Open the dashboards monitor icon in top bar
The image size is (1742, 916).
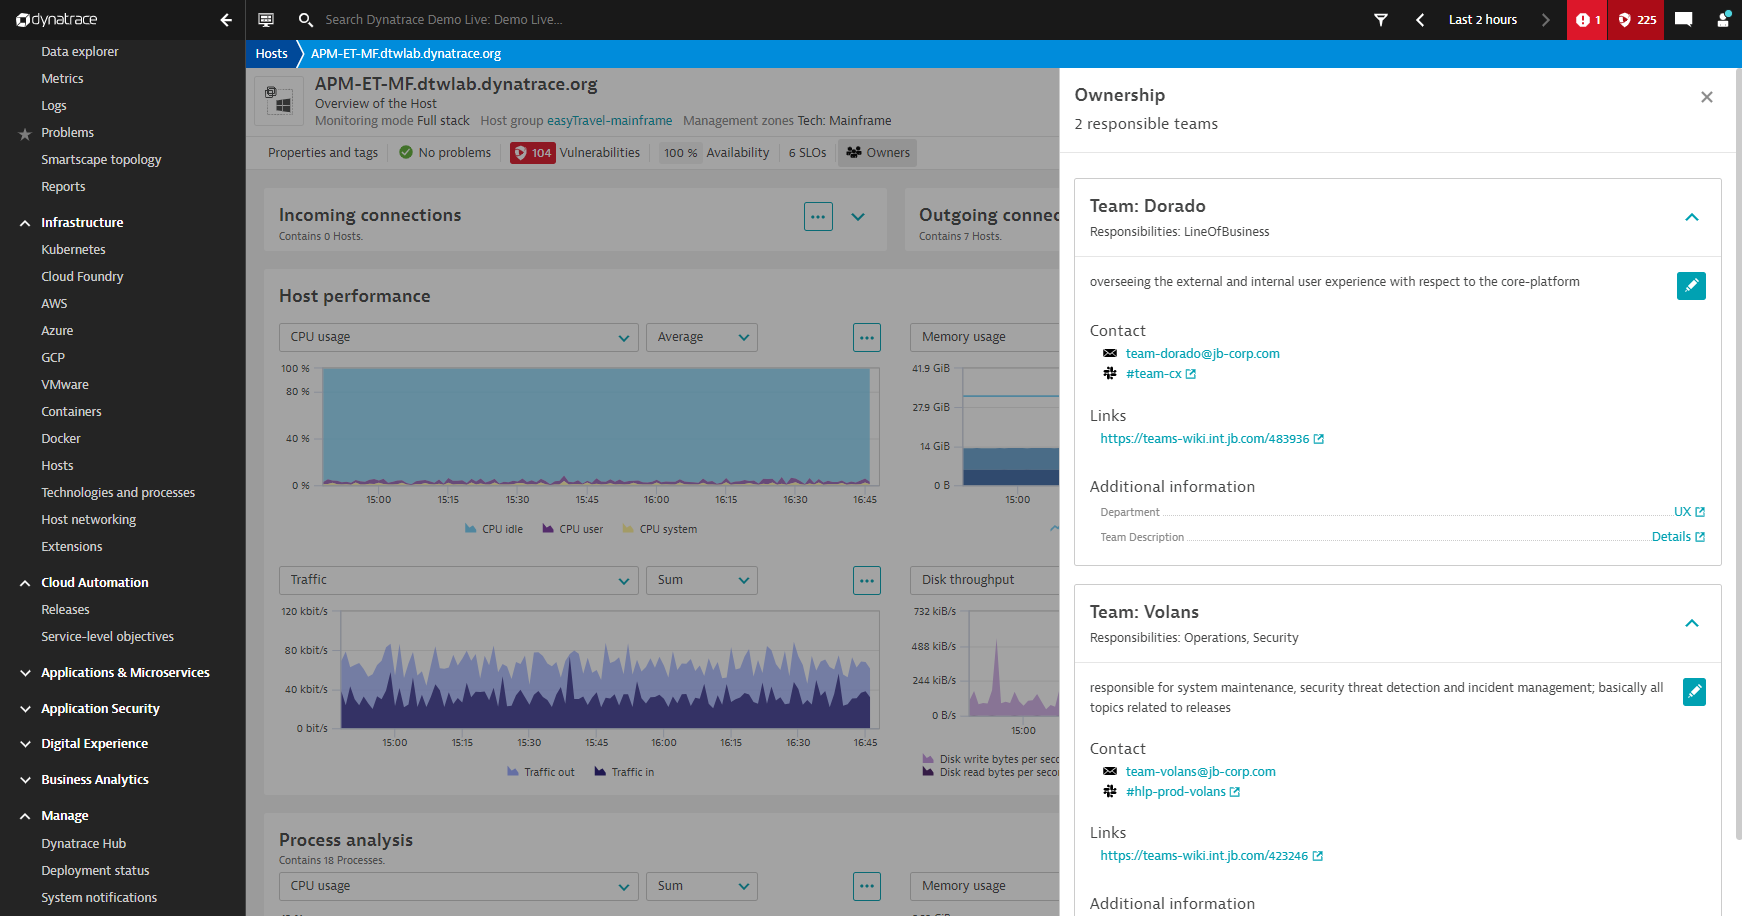266,20
